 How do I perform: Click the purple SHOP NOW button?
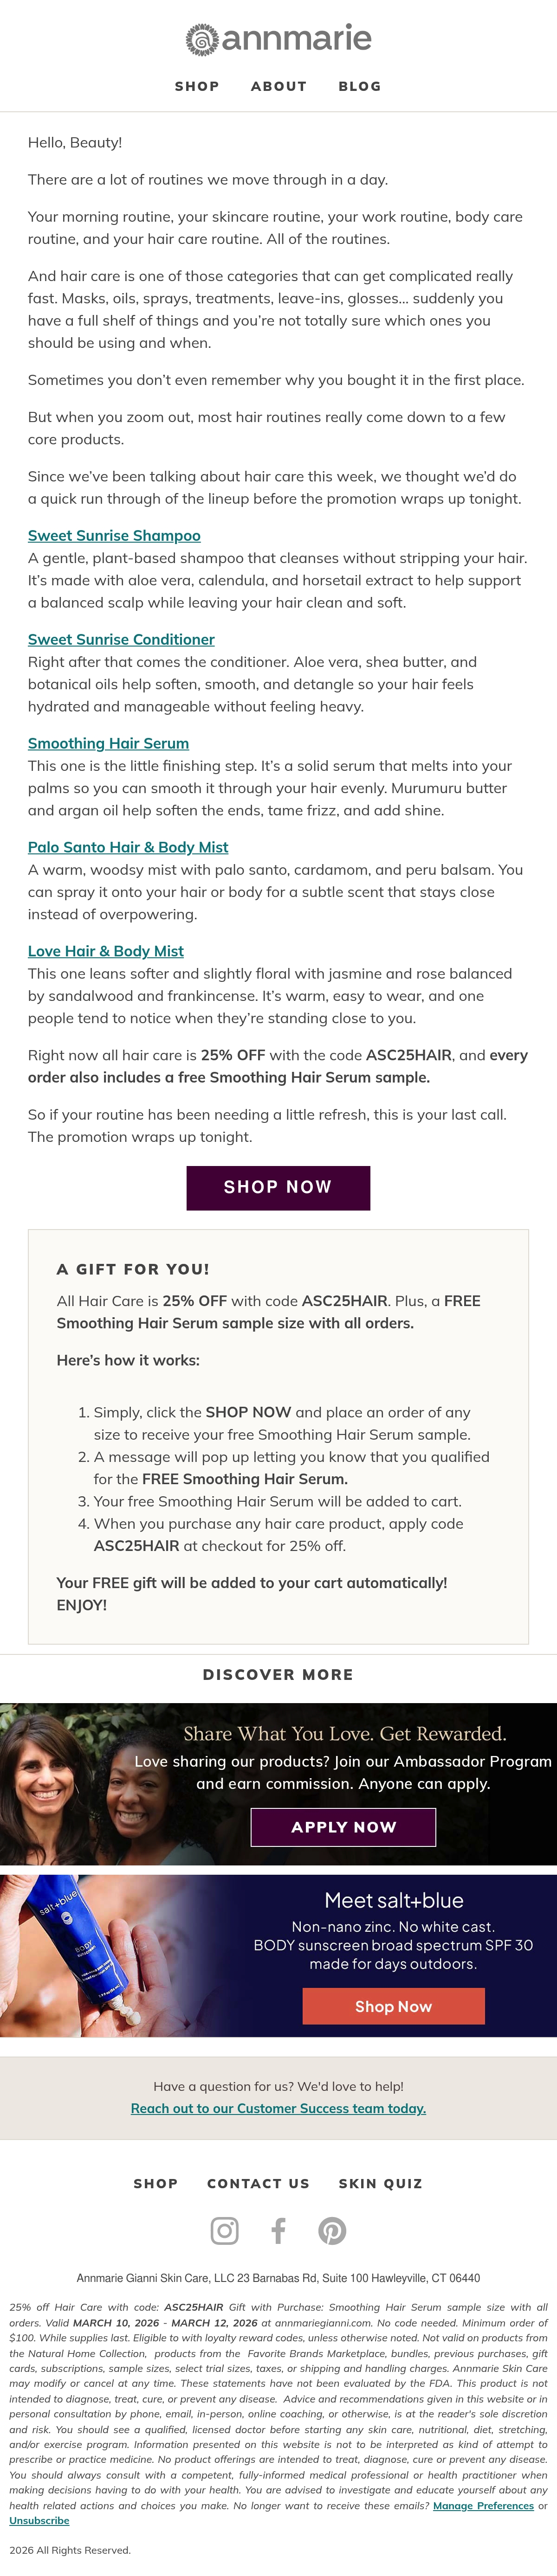coord(278,1188)
